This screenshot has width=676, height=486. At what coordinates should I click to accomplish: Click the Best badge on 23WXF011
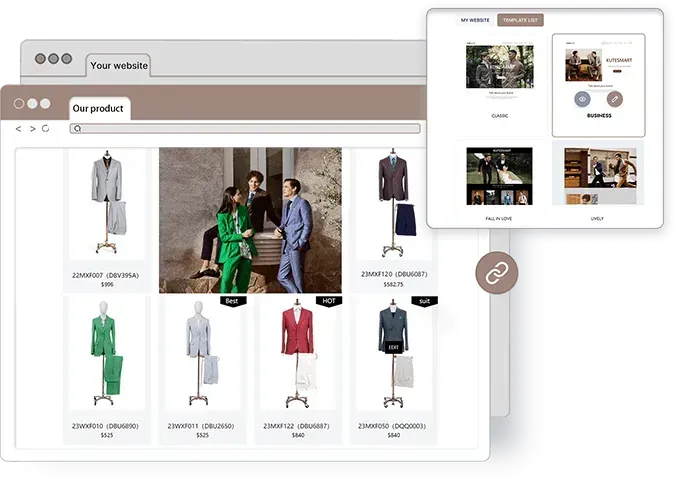click(233, 301)
